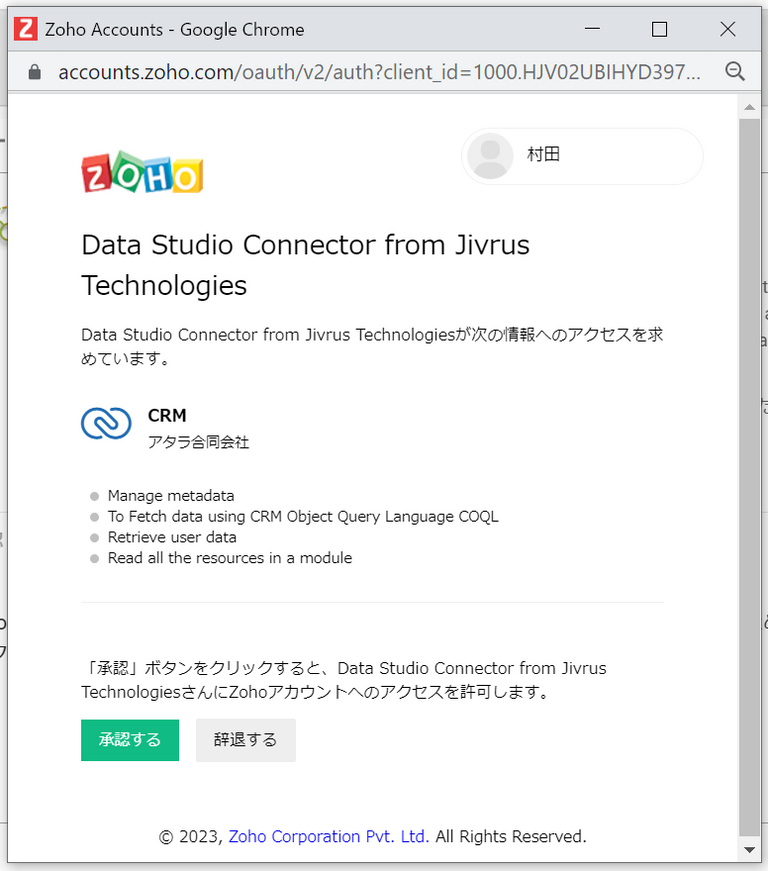
Task: Click the user avatar next to 村田
Action: point(490,156)
